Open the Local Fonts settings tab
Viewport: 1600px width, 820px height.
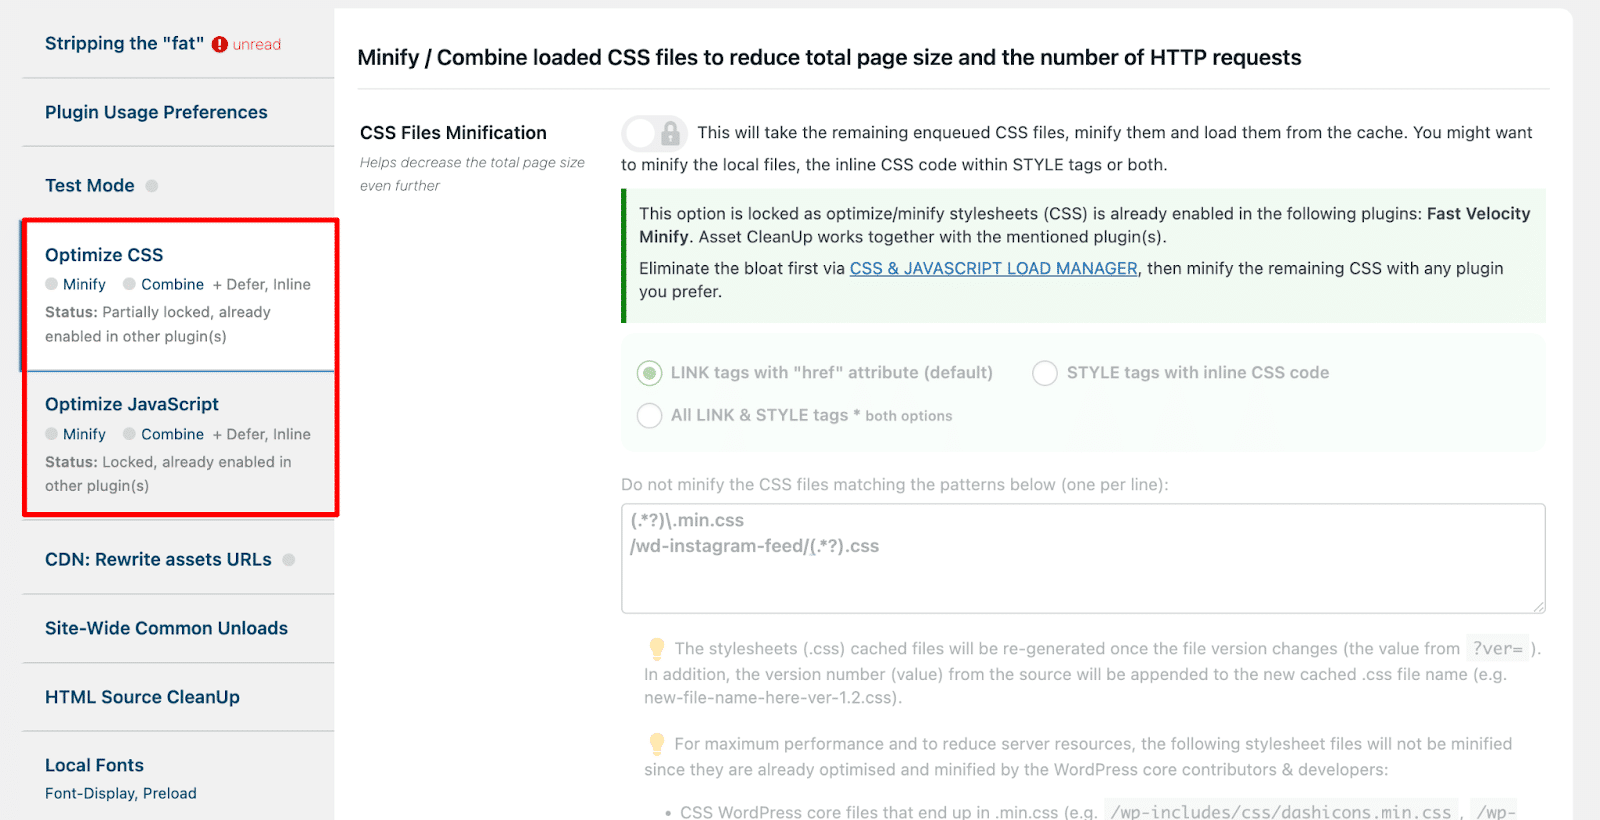pos(94,766)
